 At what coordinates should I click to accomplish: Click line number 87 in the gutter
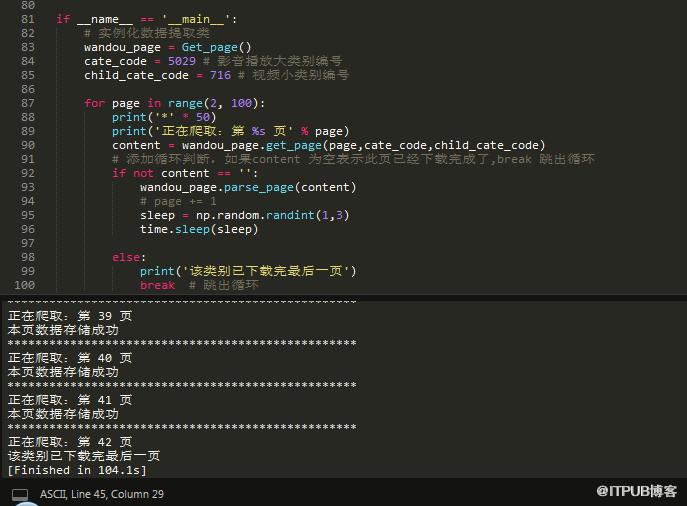coord(28,103)
